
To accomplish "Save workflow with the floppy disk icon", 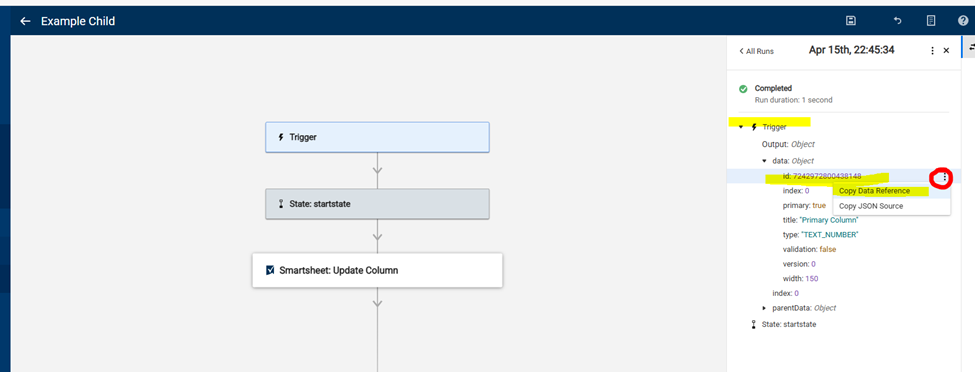I will pos(851,21).
